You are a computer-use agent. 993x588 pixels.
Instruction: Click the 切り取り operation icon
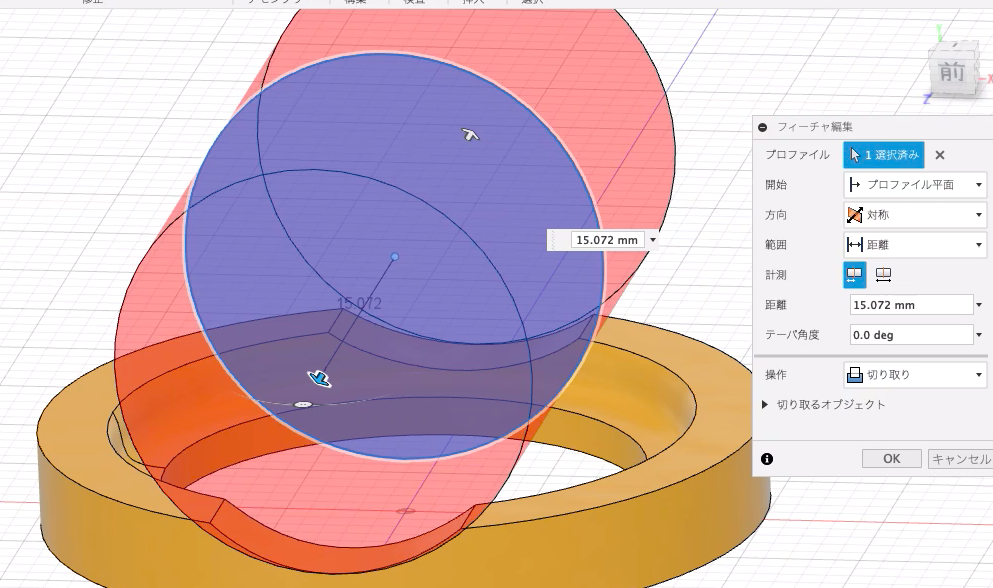click(x=854, y=374)
